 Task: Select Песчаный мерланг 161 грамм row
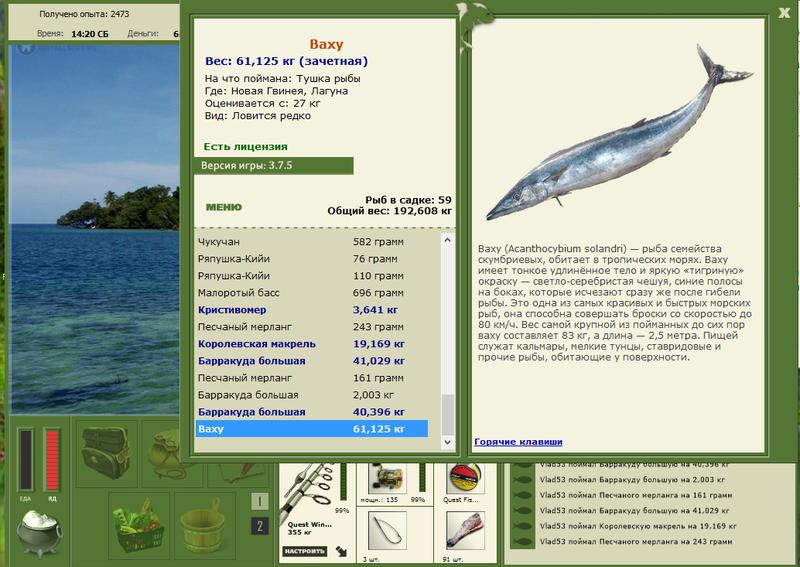point(312,378)
